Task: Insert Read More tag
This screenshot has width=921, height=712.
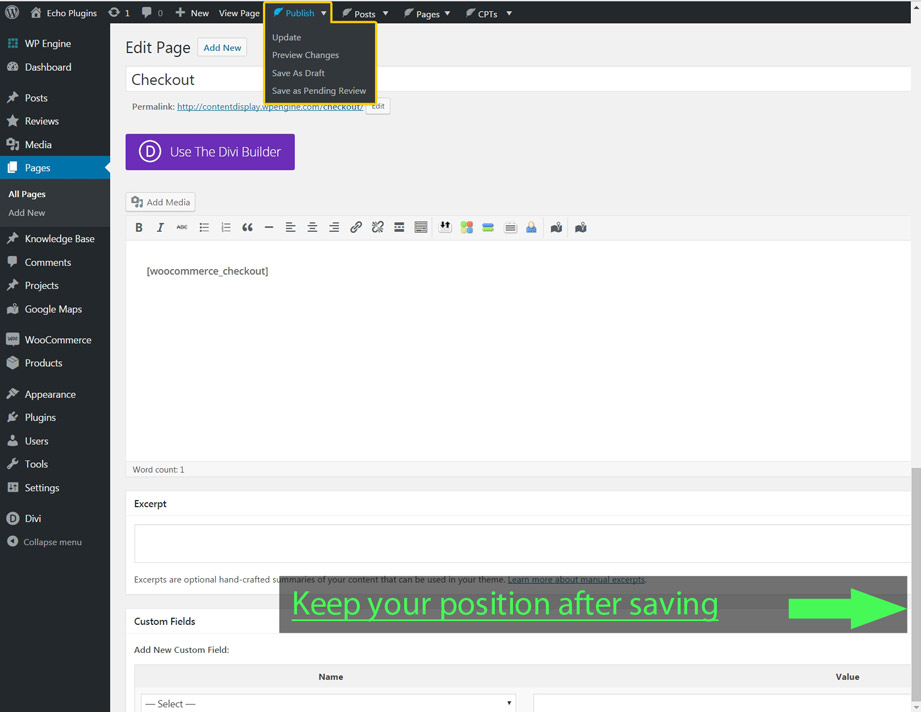Action: tap(399, 227)
